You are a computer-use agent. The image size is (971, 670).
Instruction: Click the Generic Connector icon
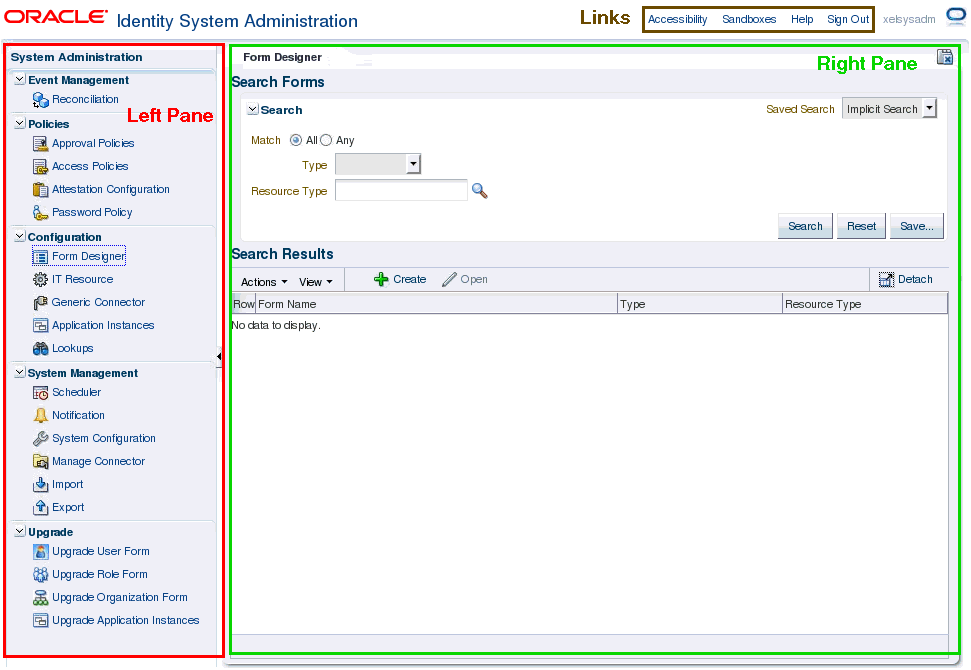point(40,302)
